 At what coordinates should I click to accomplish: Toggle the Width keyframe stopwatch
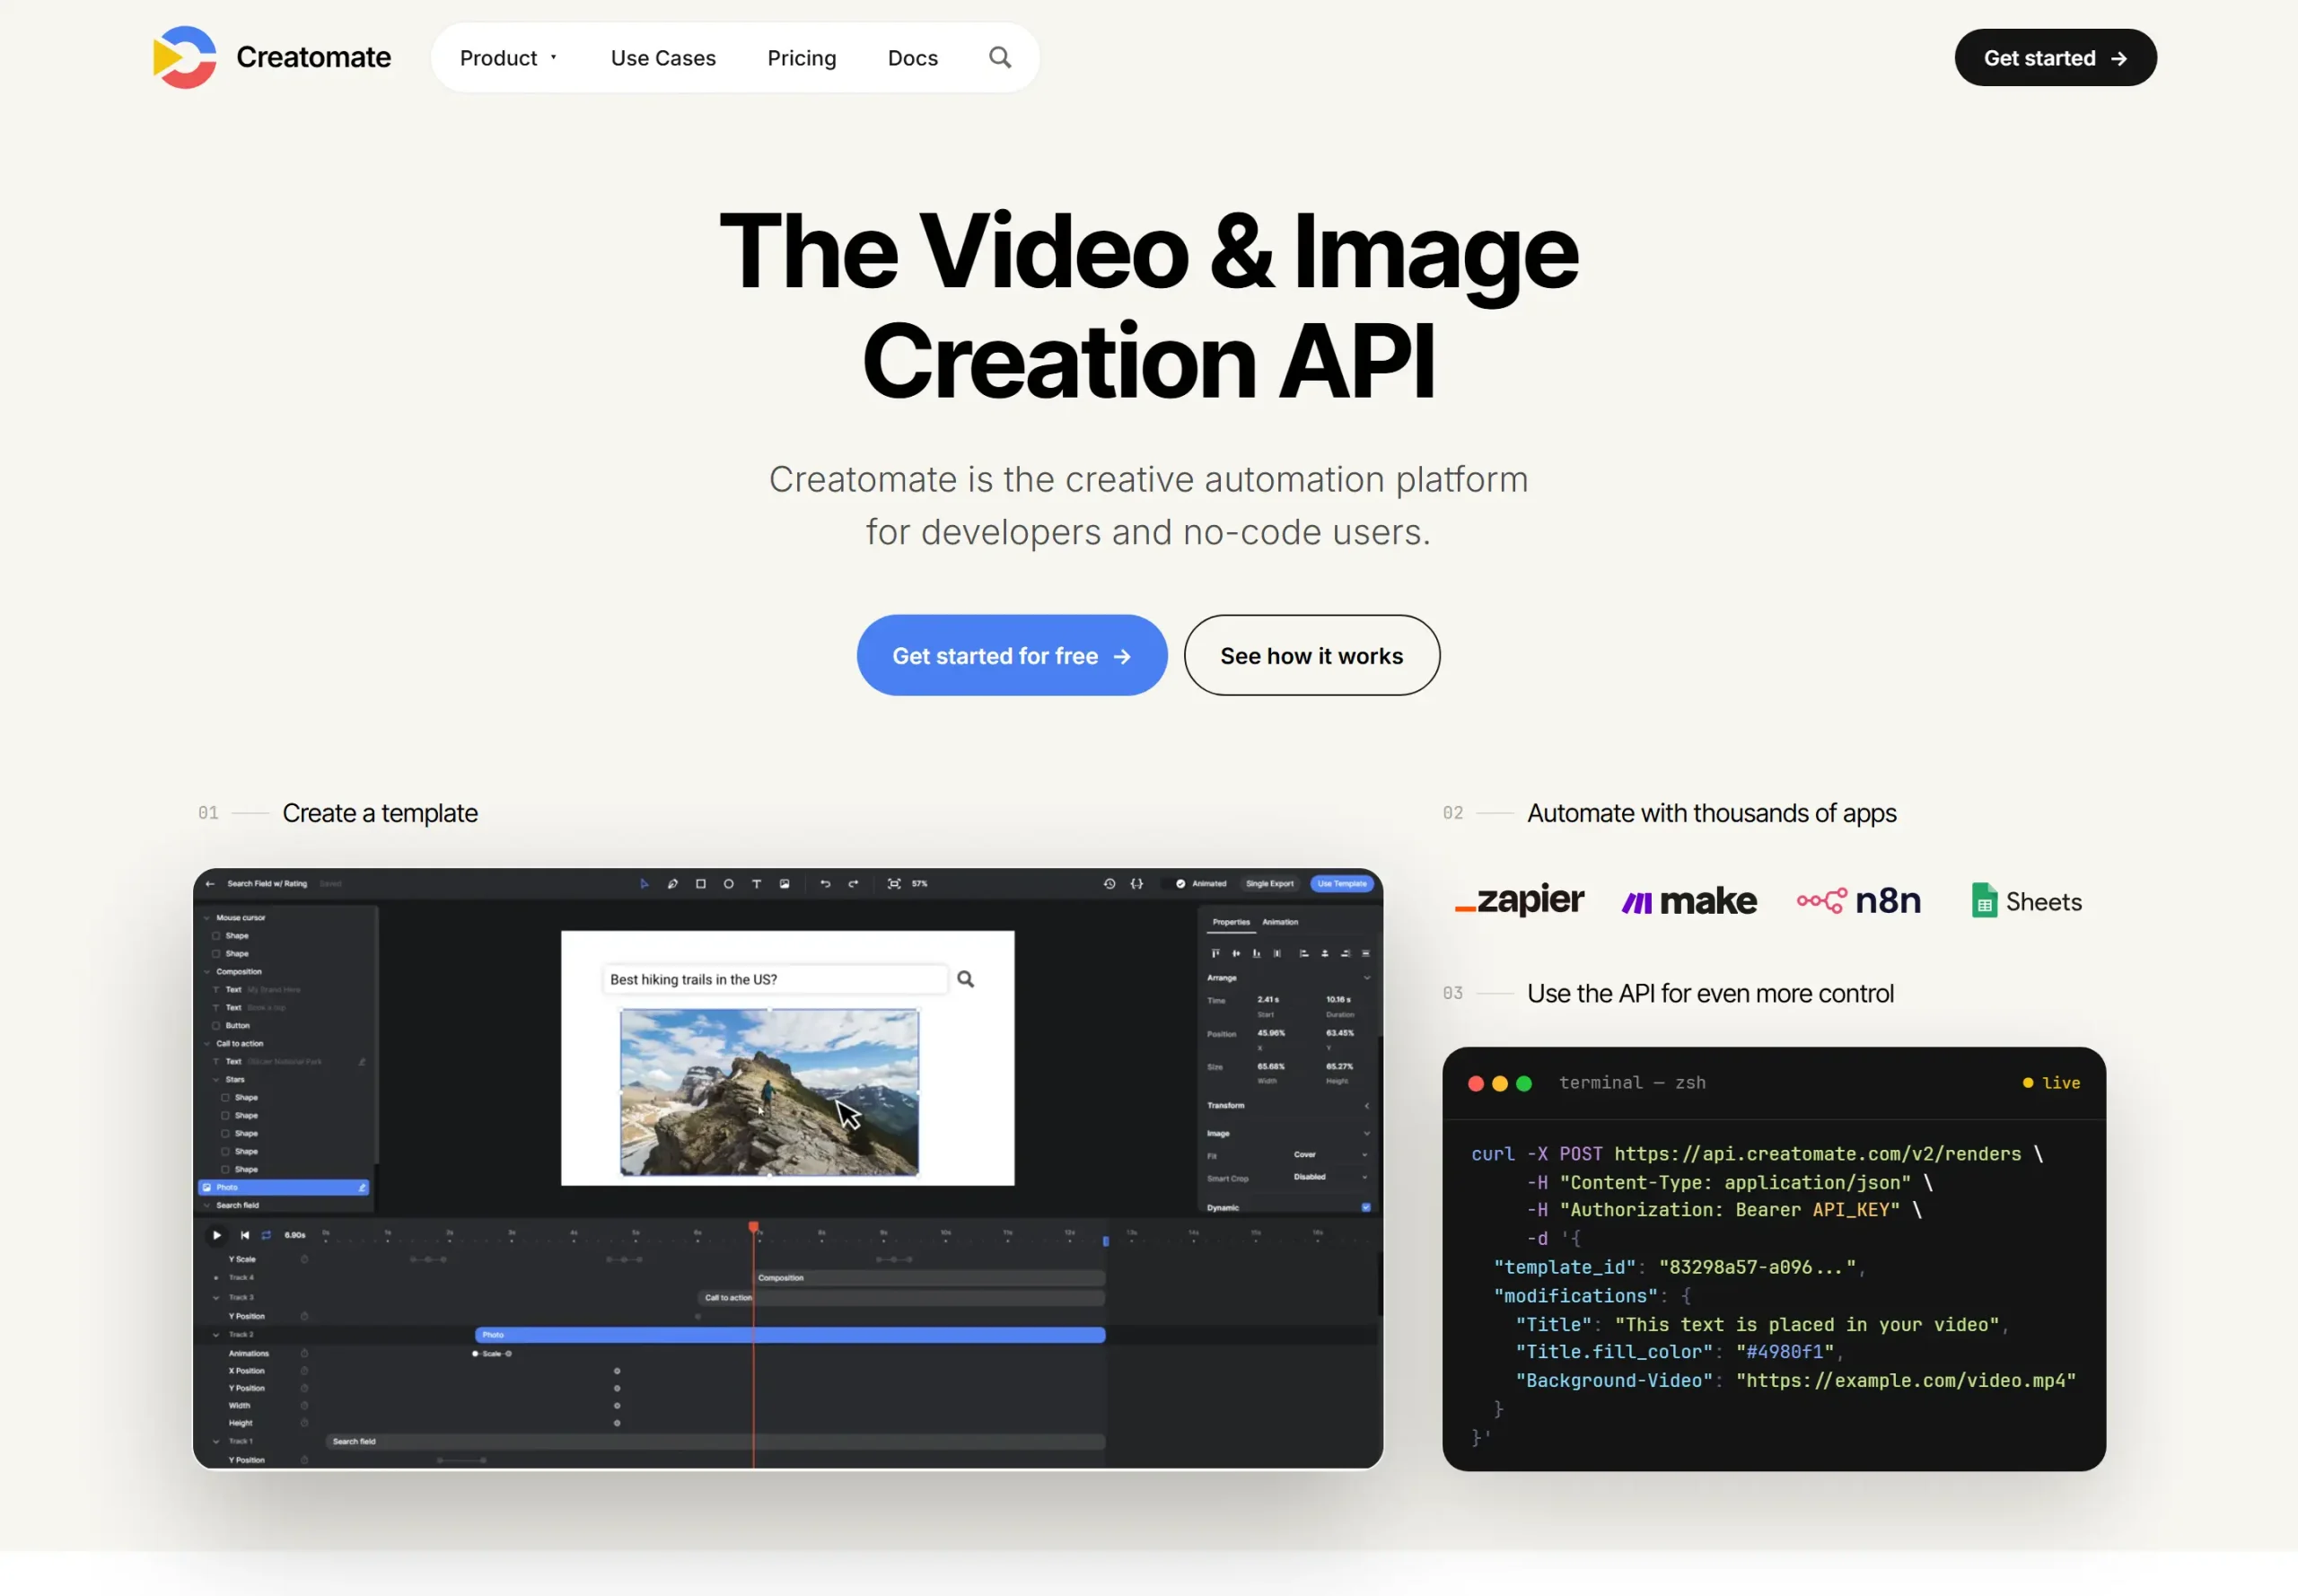pyautogui.click(x=304, y=1405)
